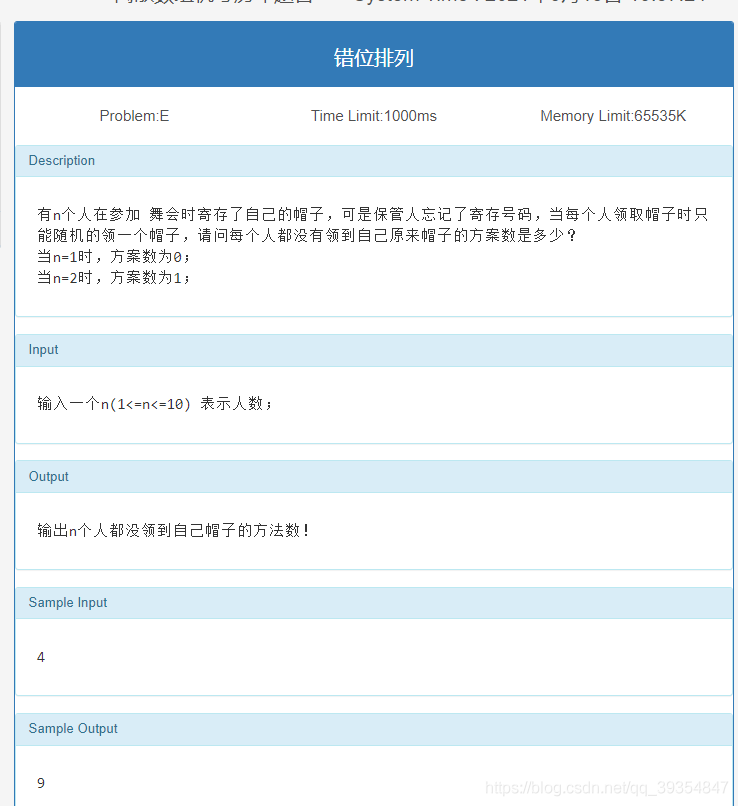Viewport: 738px width, 806px height.
Task: Click the line 当n=1时，方案数为0
Action: [114, 257]
